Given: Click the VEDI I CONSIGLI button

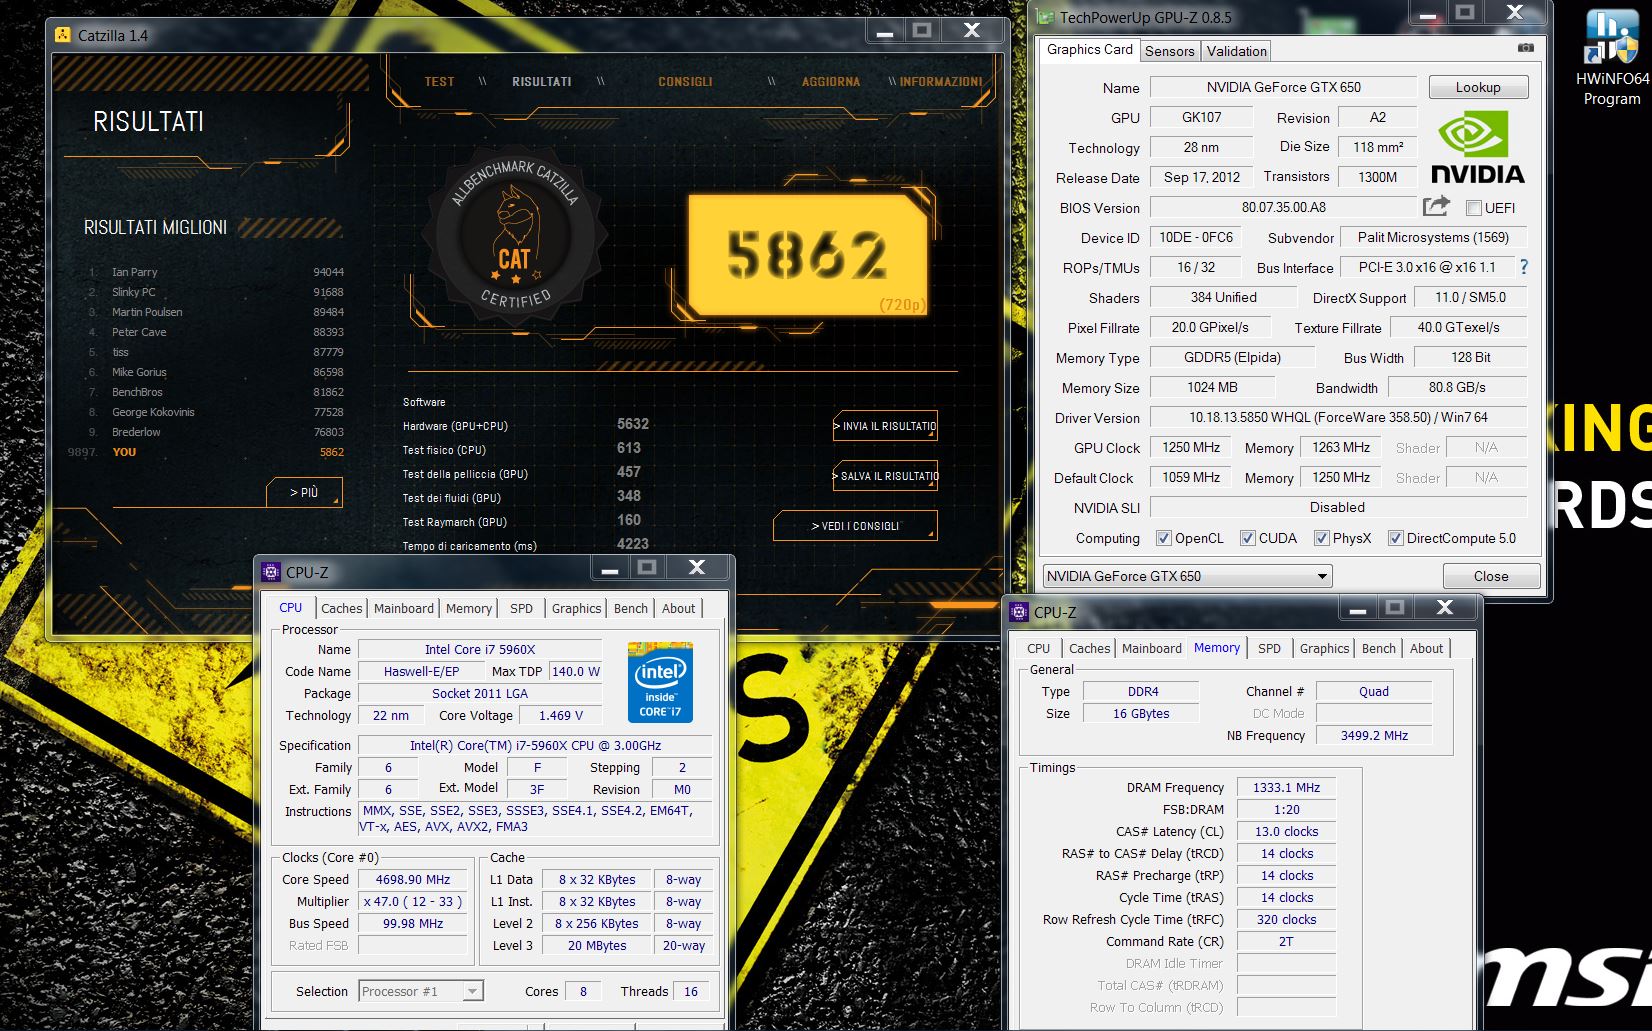Looking at the screenshot, I should click(x=855, y=526).
